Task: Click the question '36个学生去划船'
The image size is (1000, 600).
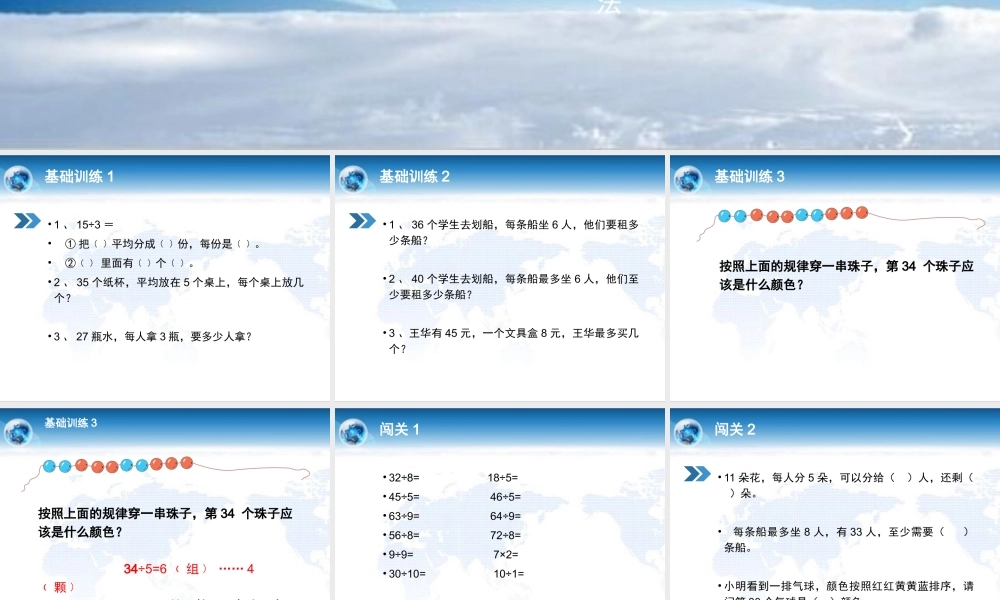Action: click(x=511, y=232)
